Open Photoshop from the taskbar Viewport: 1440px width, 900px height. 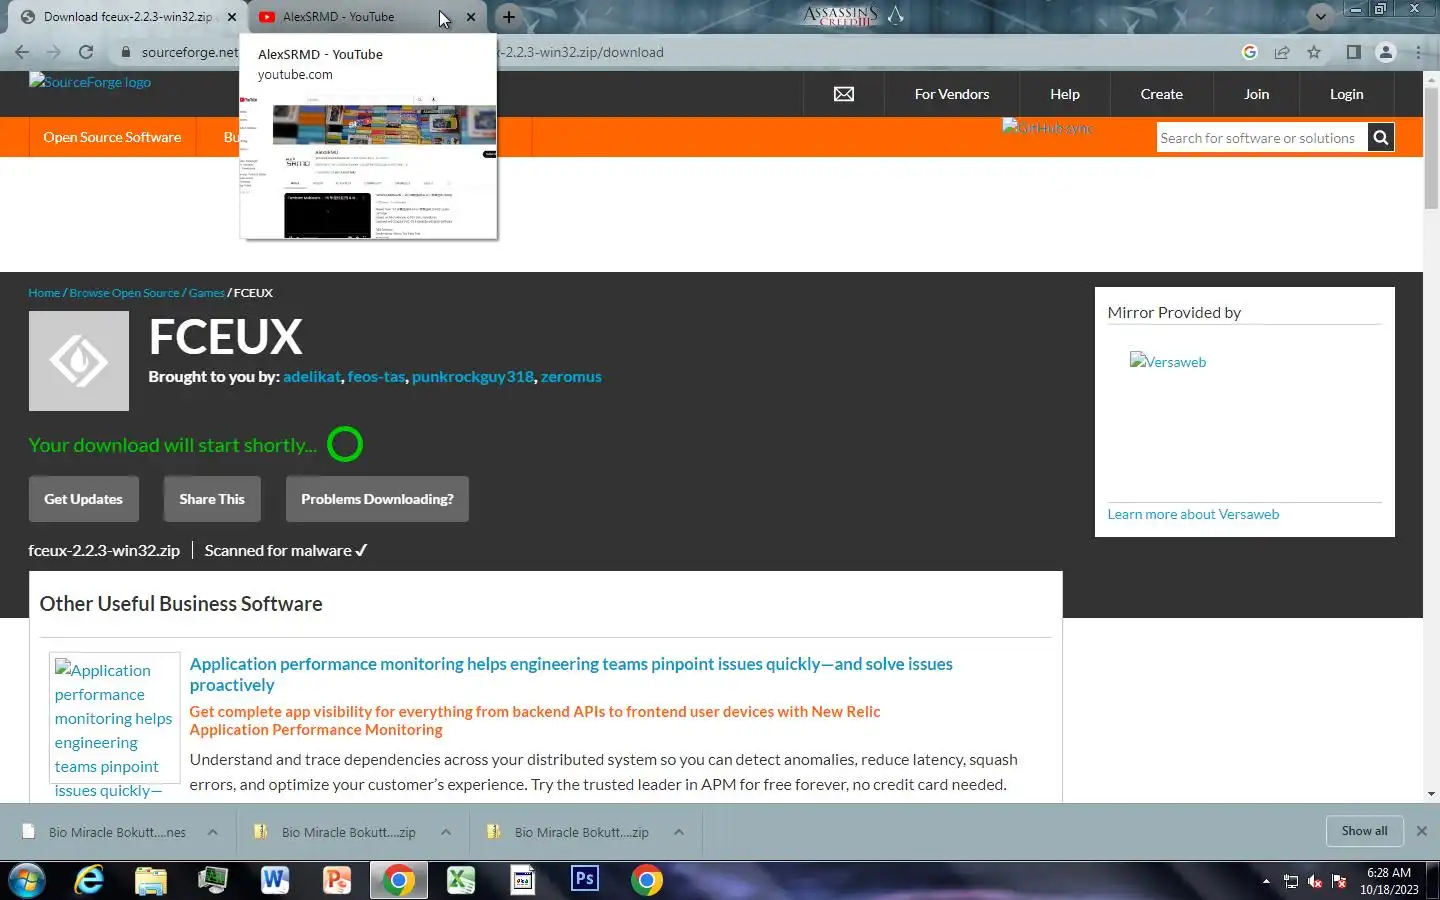pos(585,880)
